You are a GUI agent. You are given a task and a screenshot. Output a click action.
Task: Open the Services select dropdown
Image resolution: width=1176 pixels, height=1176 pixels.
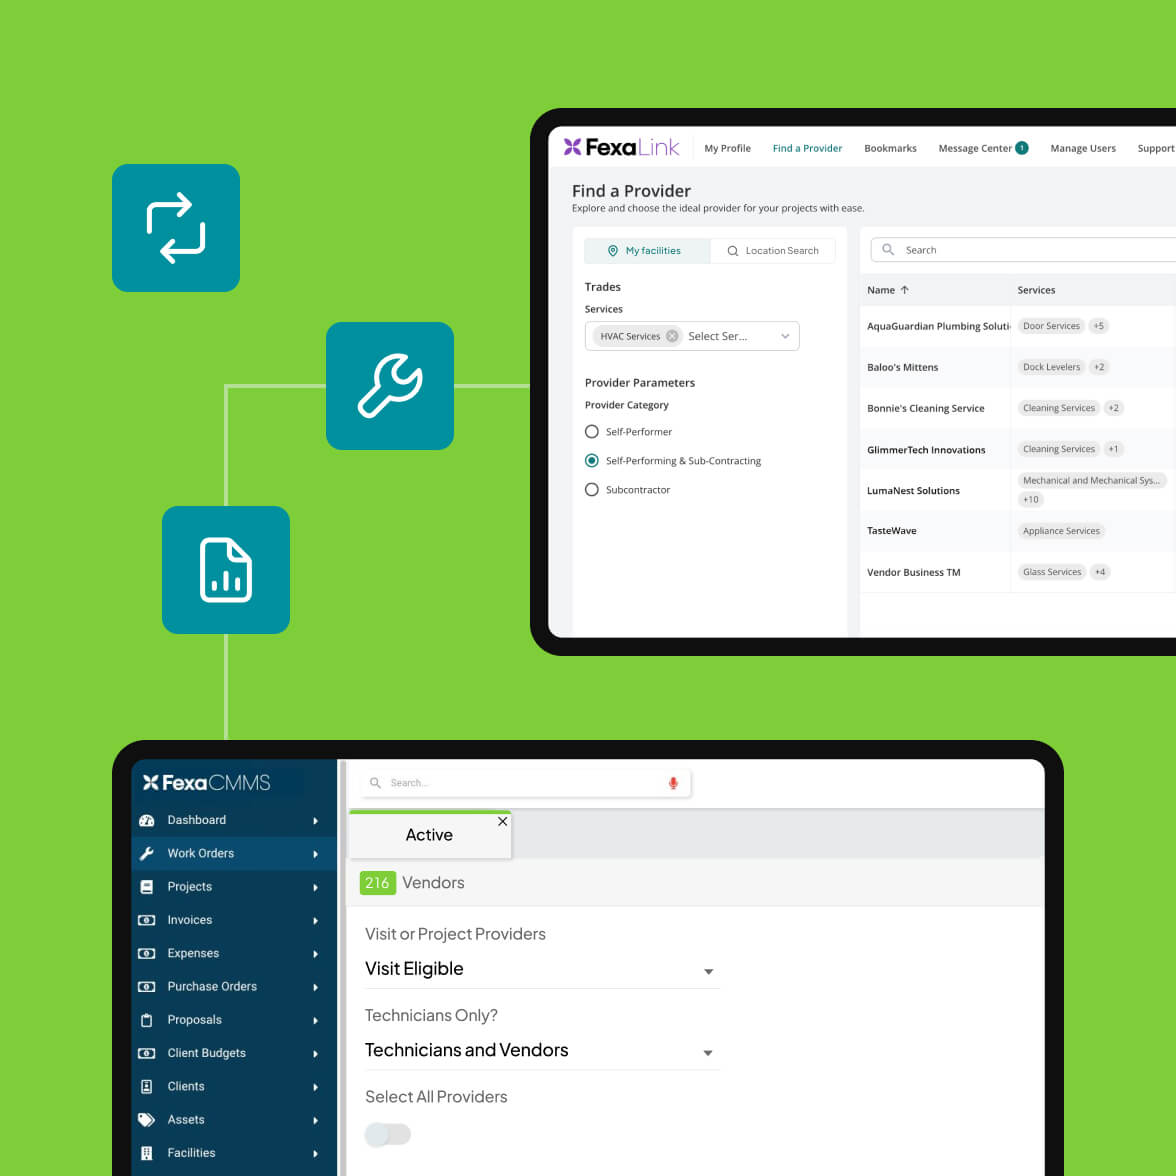point(692,336)
